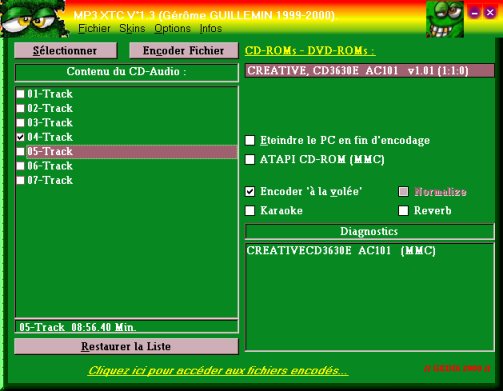Open the Options menu
The width and height of the screenshot is (503, 391).
[172, 29]
